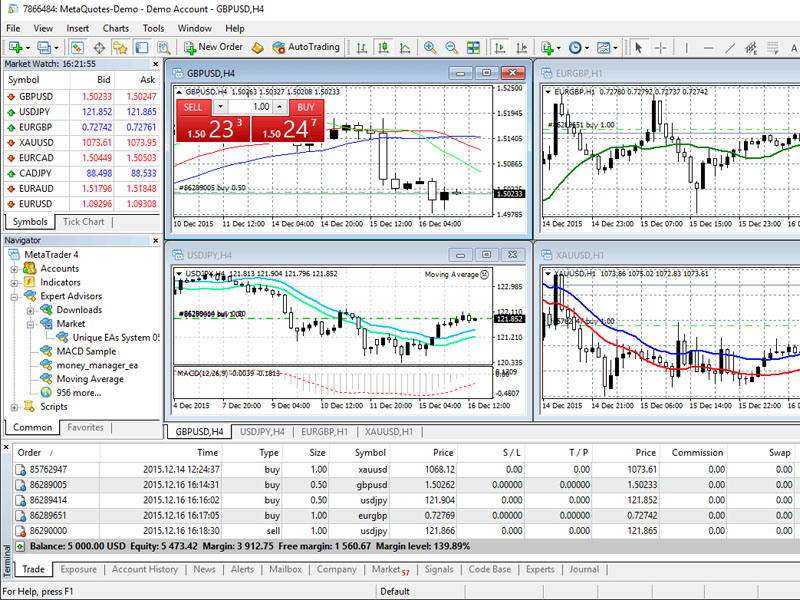Toggle the Navigator panel toolbar button
The image size is (800, 600).
click(120, 47)
